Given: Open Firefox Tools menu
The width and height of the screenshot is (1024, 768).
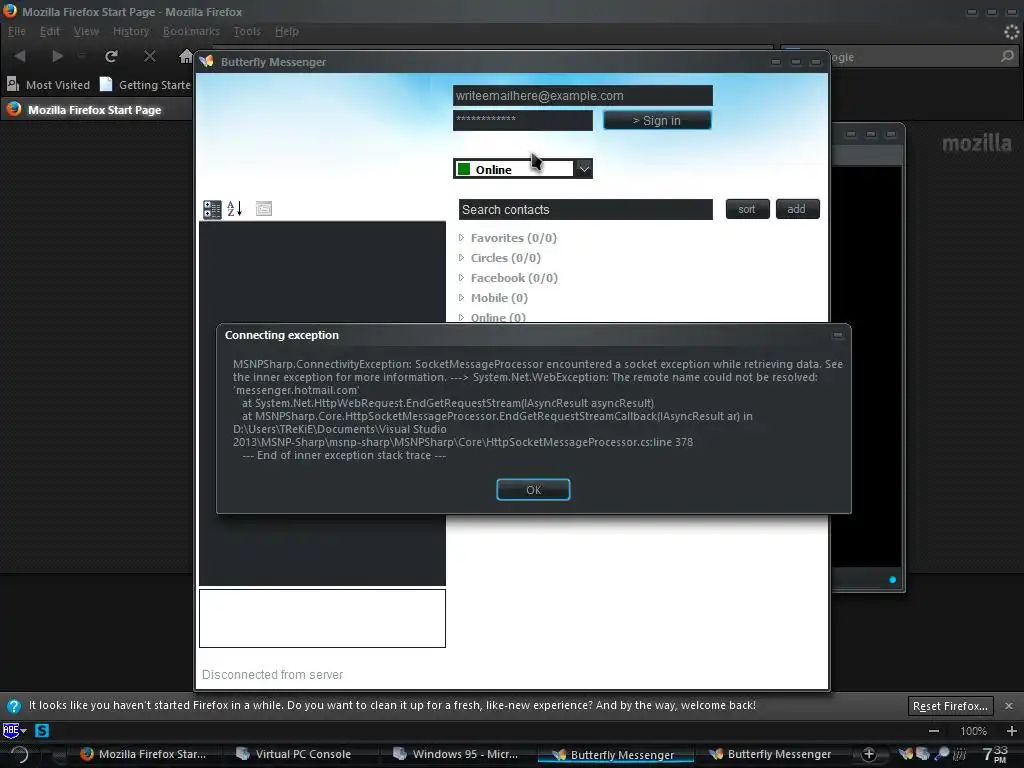Looking at the screenshot, I should (x=247, y=31).
